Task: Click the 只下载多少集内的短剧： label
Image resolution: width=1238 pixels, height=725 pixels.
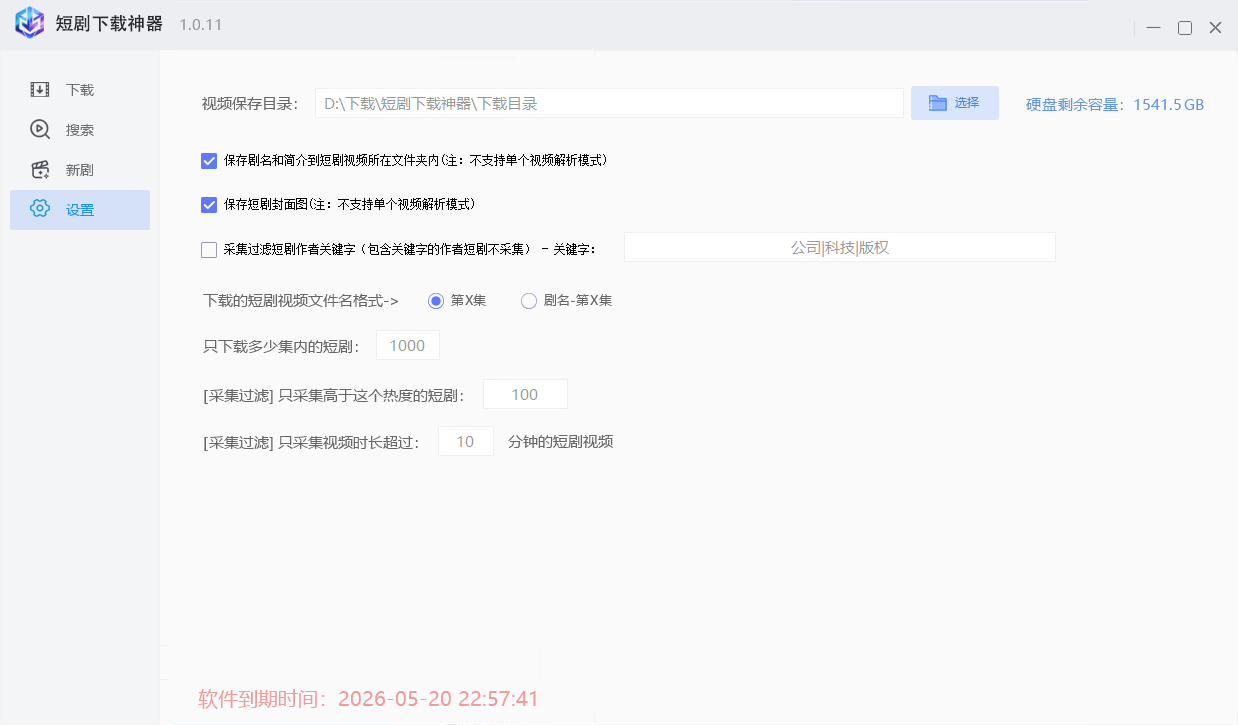Action: (x=282, y=346)
